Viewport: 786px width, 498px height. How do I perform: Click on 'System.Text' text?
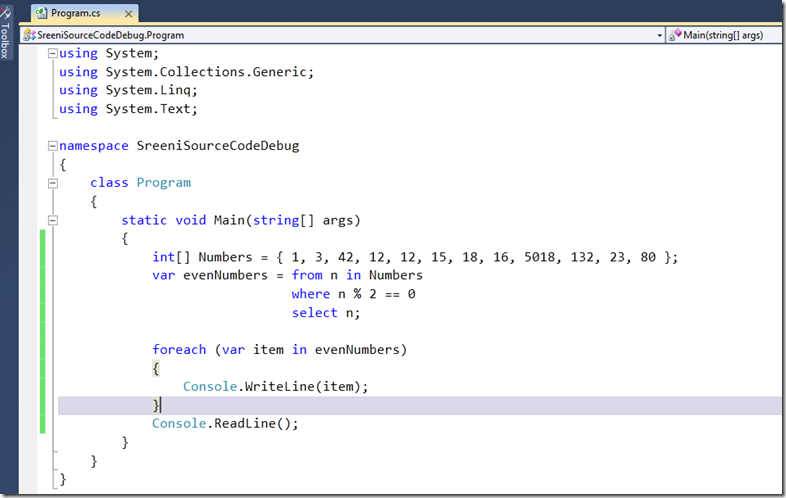coord(148,109)
